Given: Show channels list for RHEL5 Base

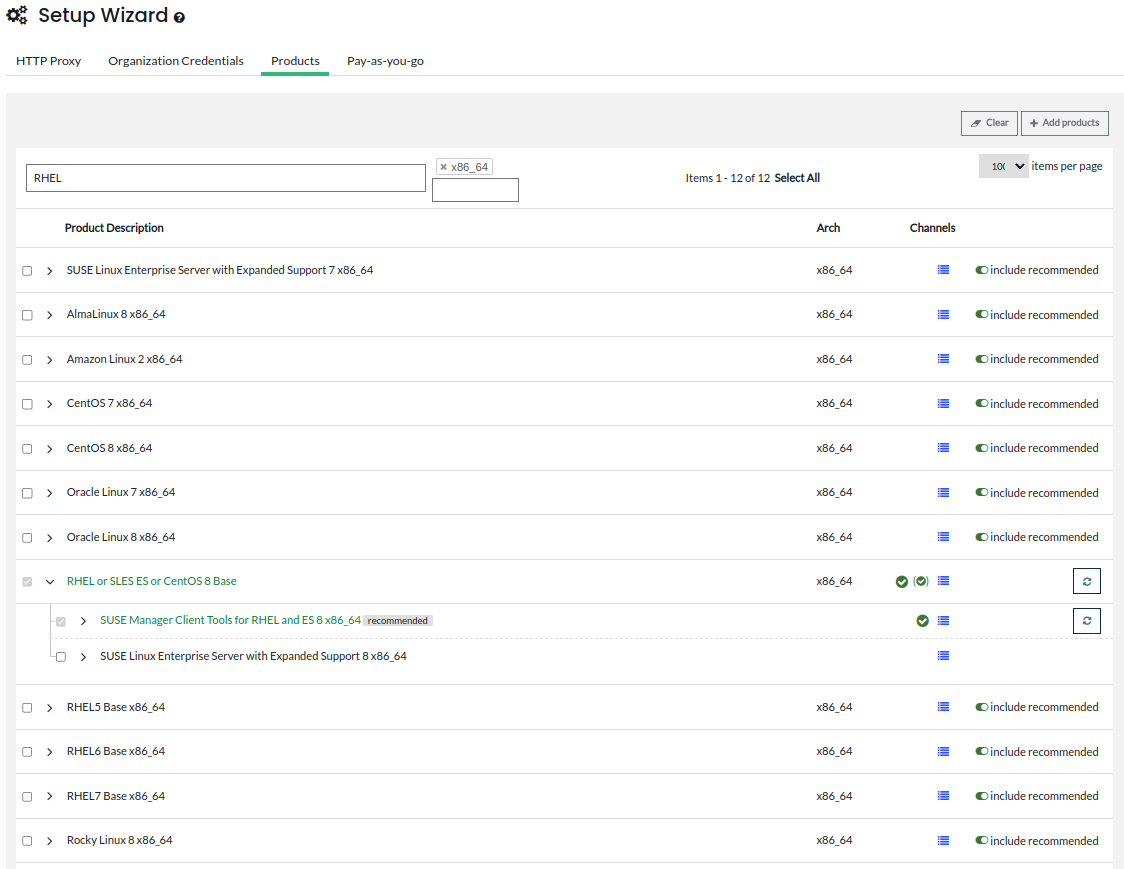Looking at the screenshot, I should 943,706.
